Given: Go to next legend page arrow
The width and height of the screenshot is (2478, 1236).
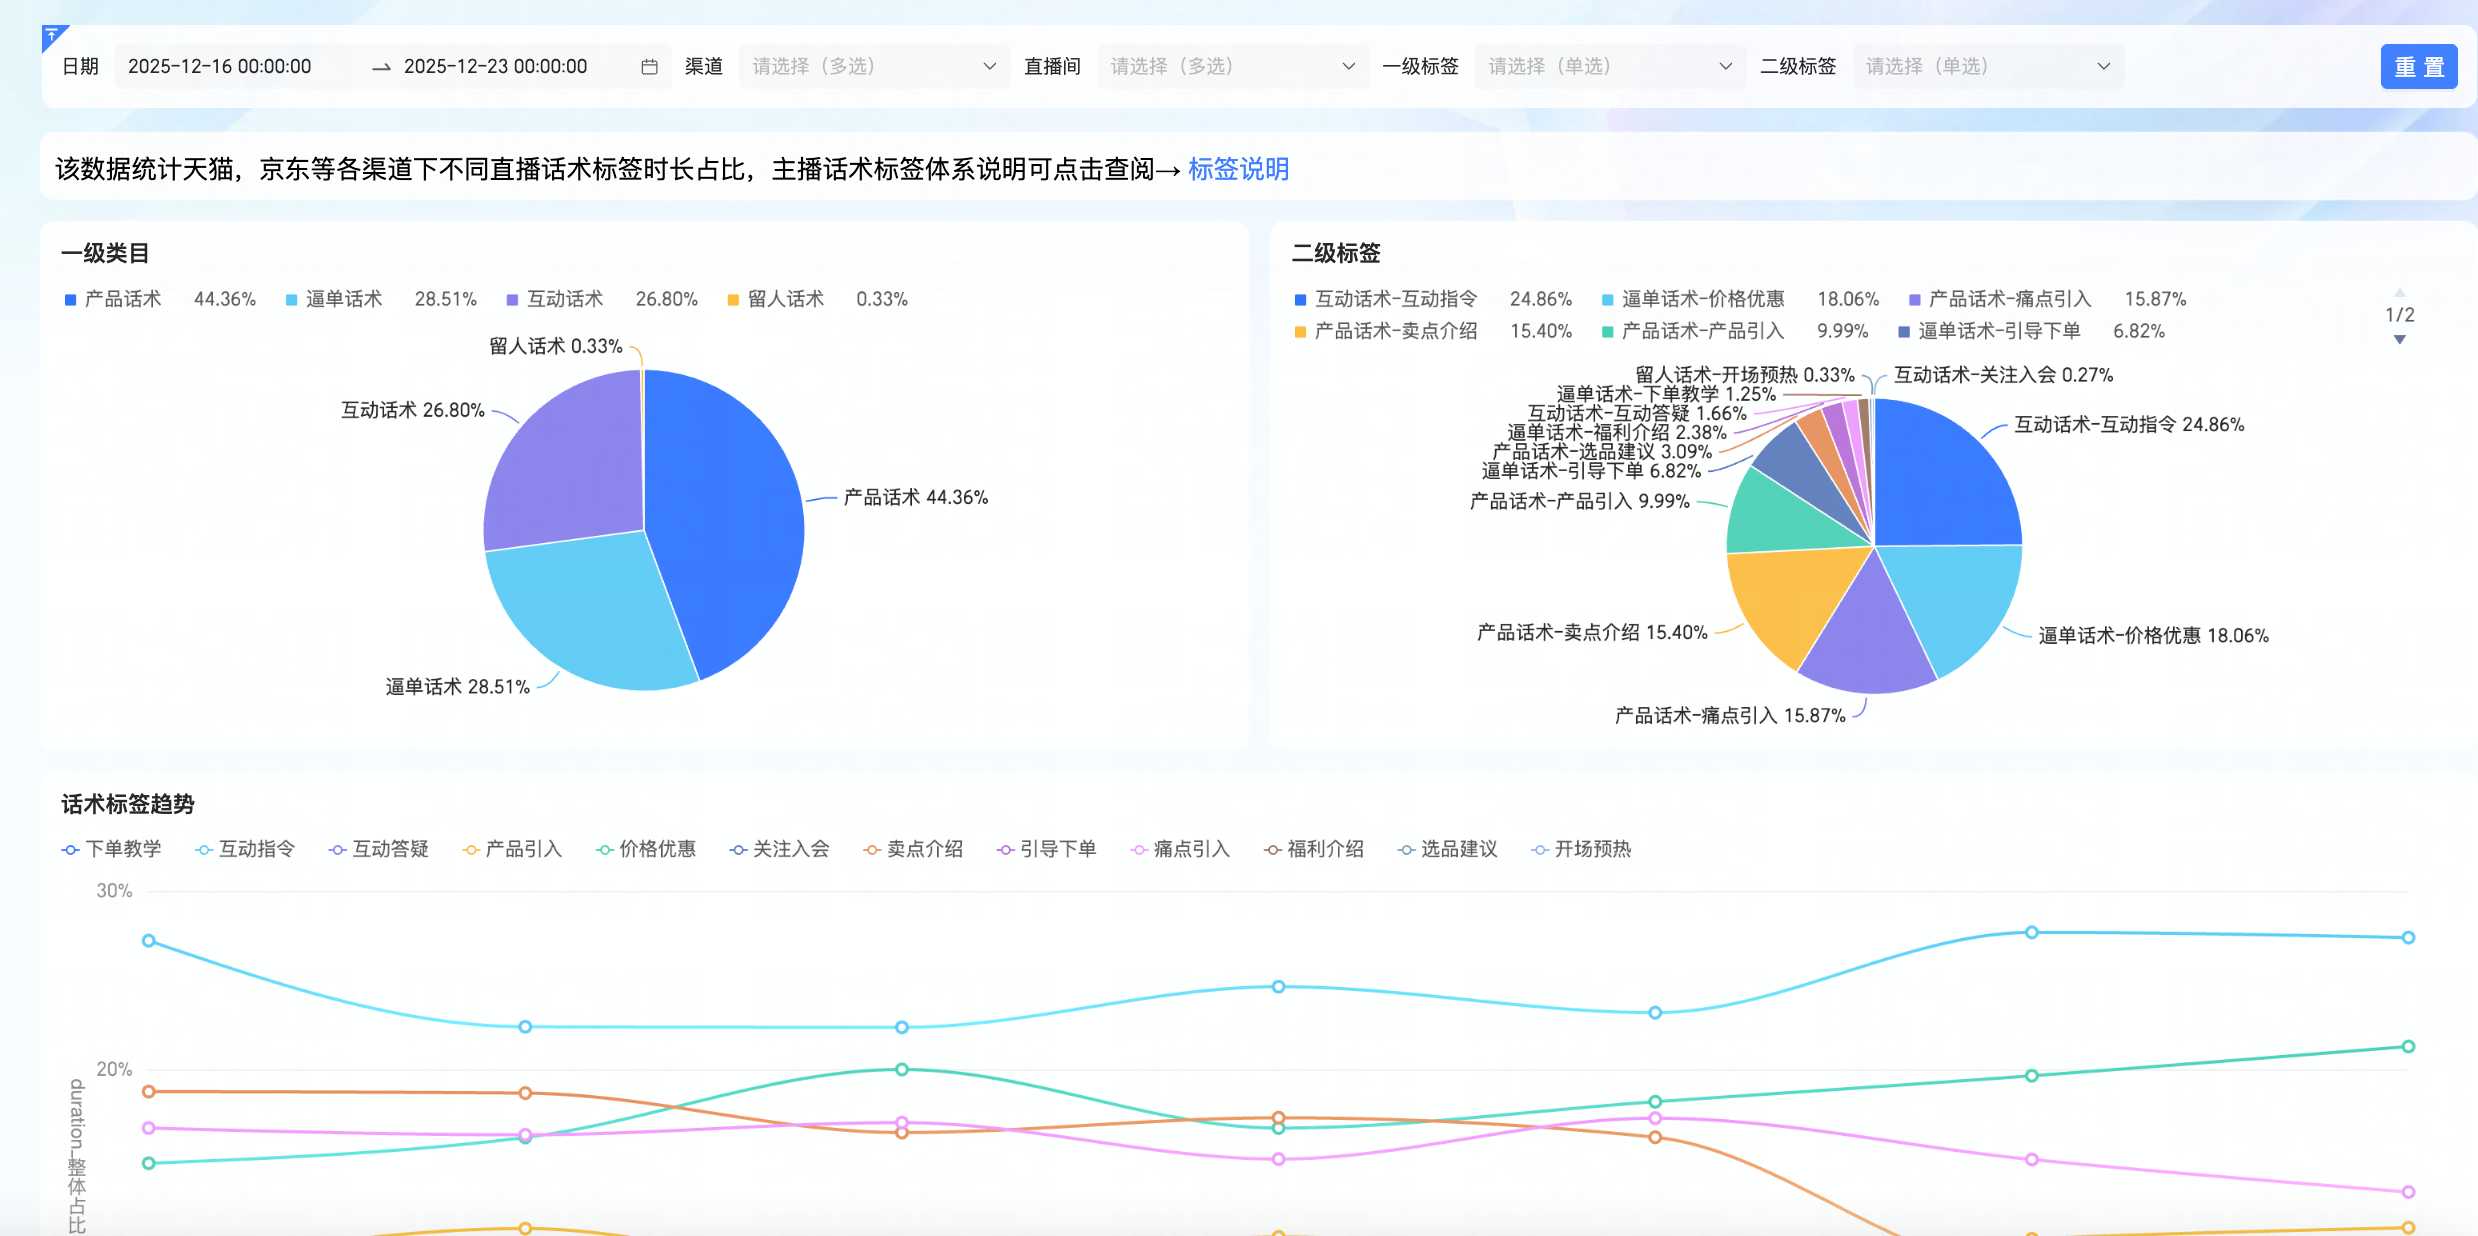Looking at the screenshot, I should pos(2399,340).
